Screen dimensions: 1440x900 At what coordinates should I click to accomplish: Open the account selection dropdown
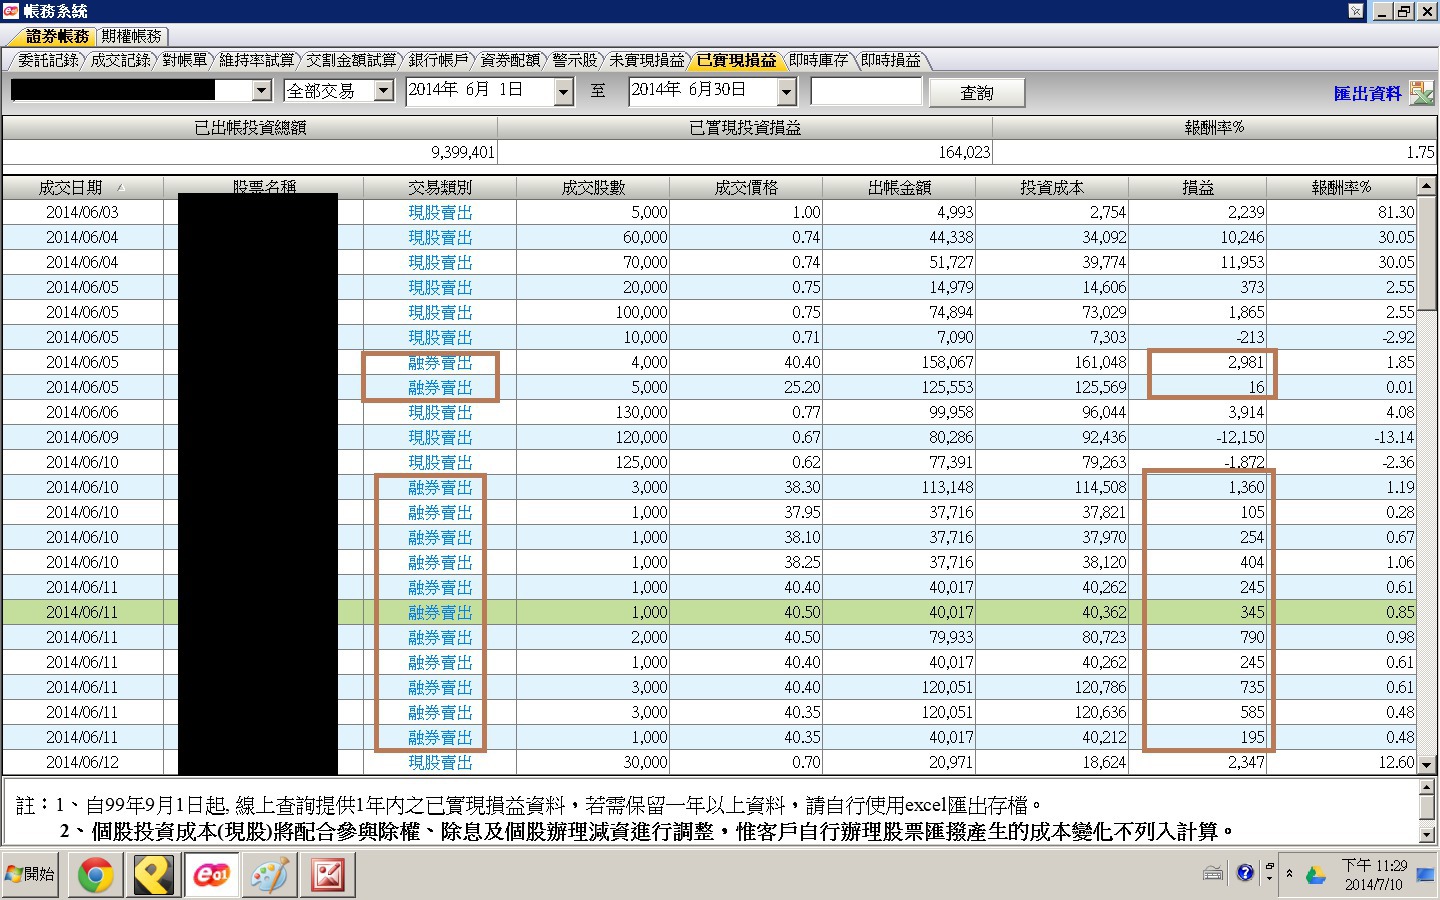262,91
